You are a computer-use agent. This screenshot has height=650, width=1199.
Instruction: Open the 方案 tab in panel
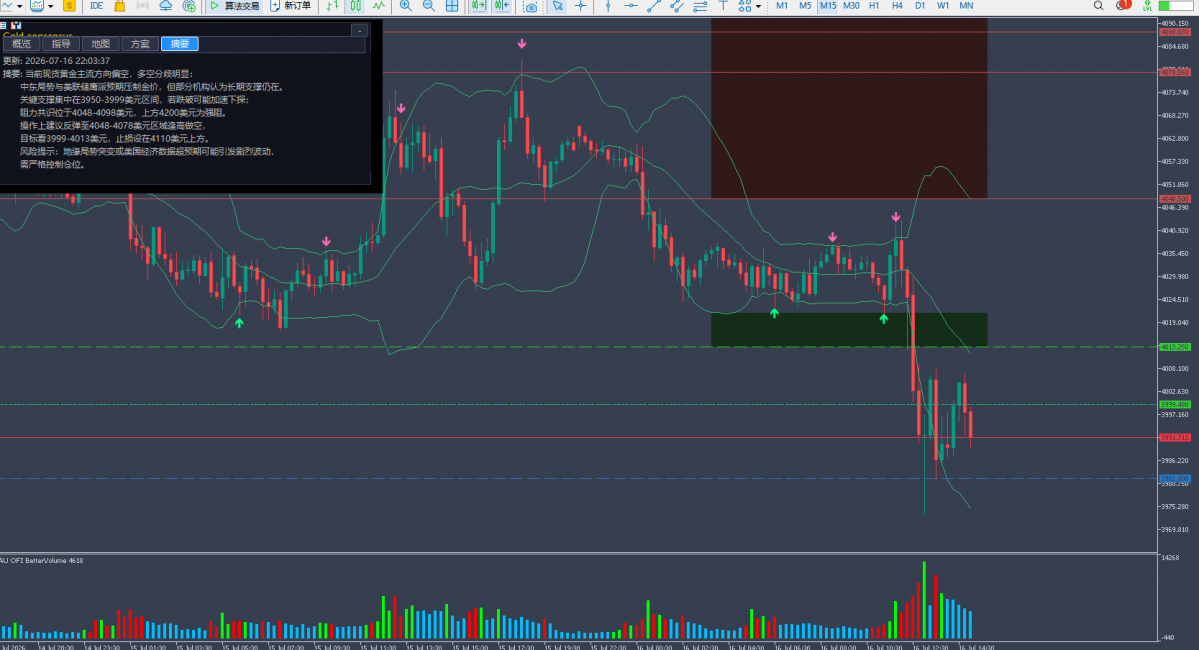(140, 44)
